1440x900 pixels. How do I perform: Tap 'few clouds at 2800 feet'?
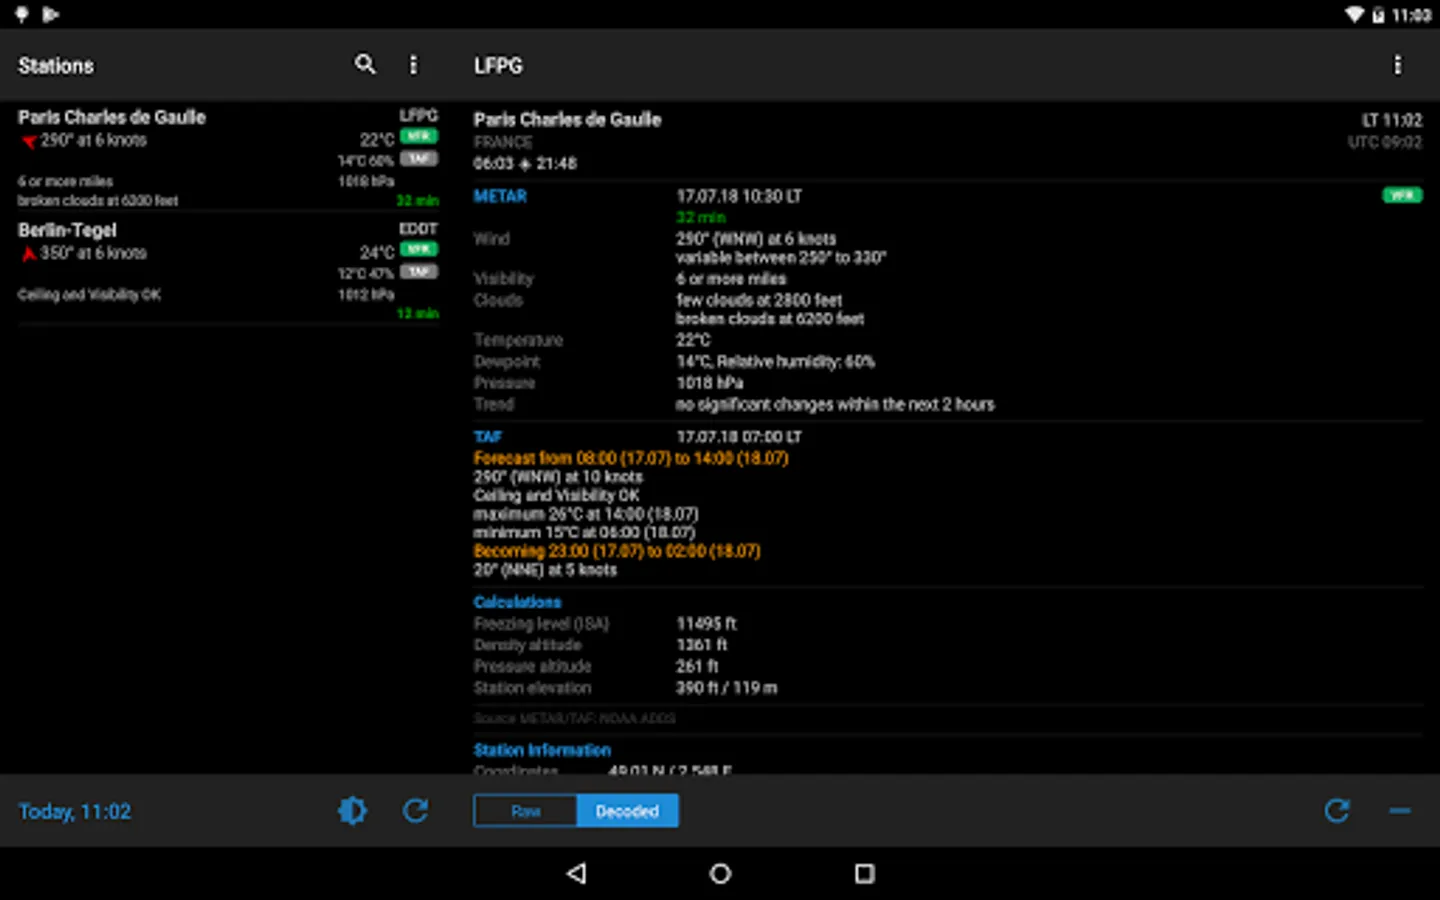point(759,300)
